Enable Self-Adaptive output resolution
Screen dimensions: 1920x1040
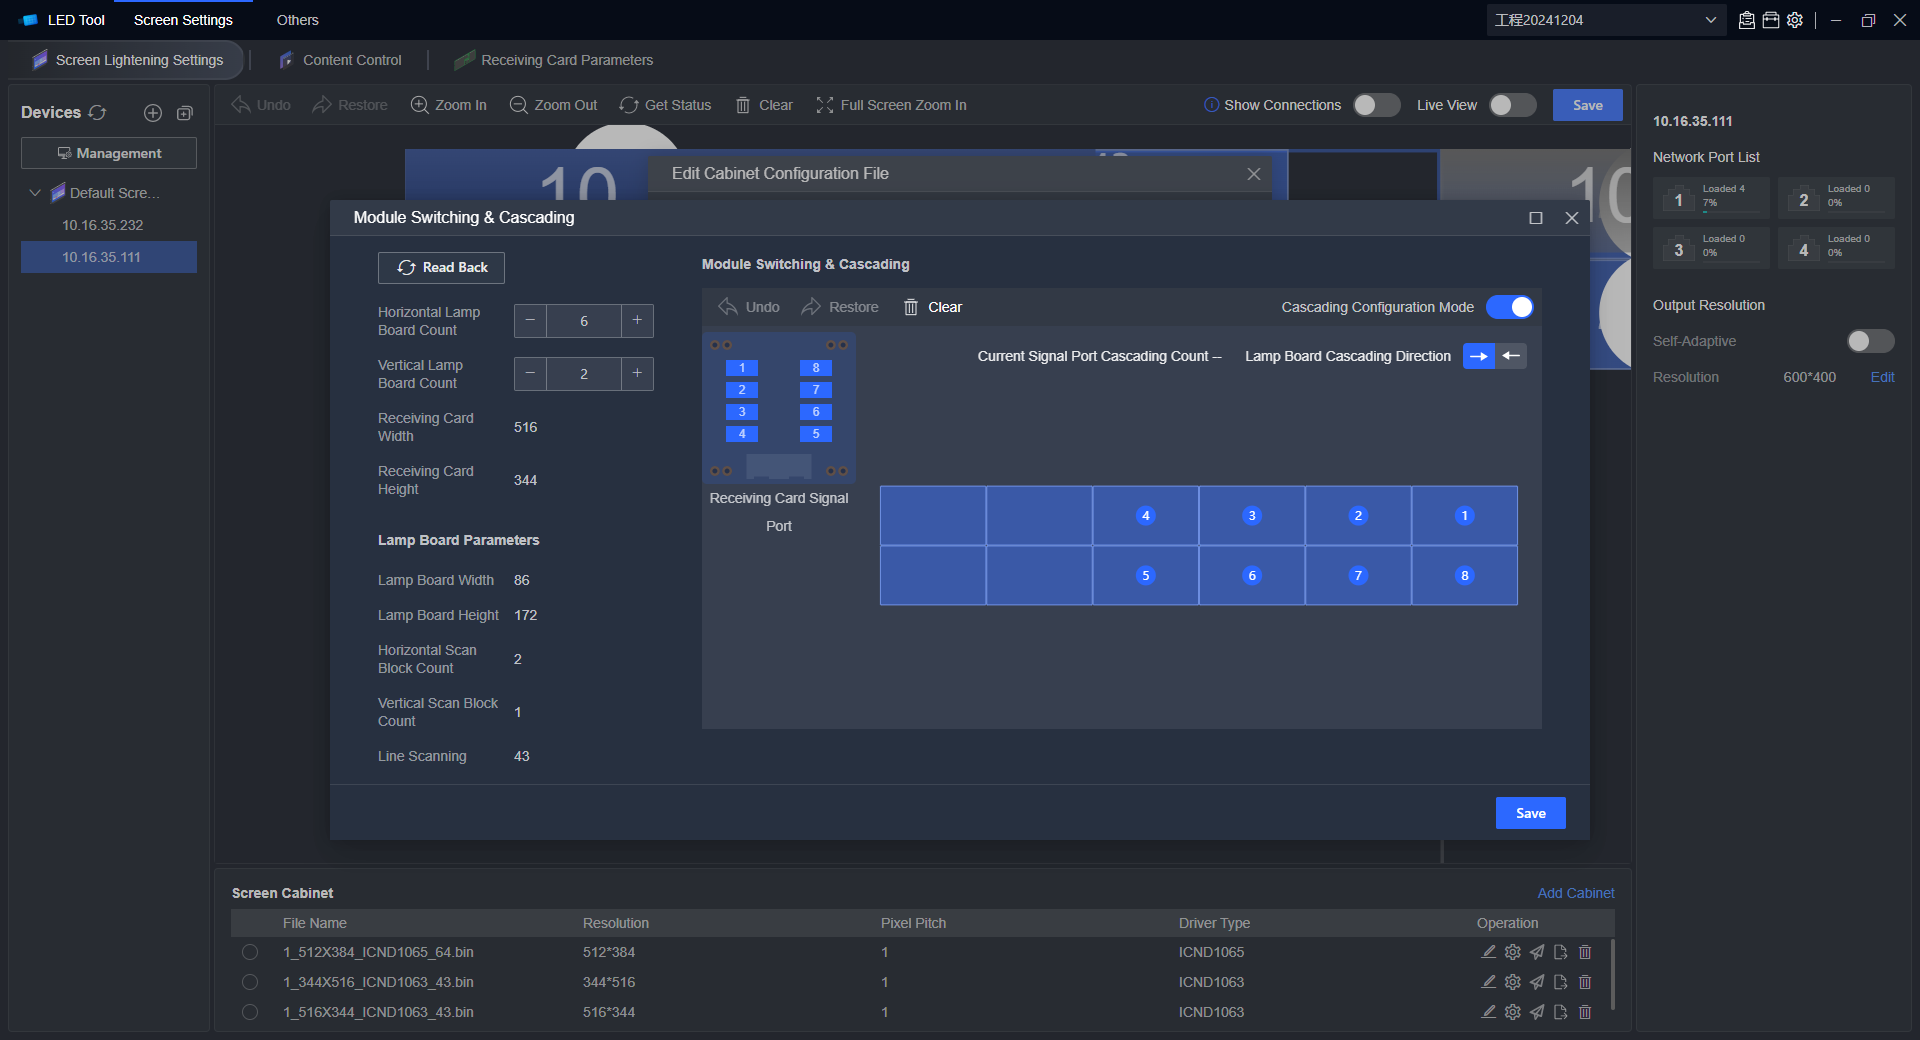1870,341
